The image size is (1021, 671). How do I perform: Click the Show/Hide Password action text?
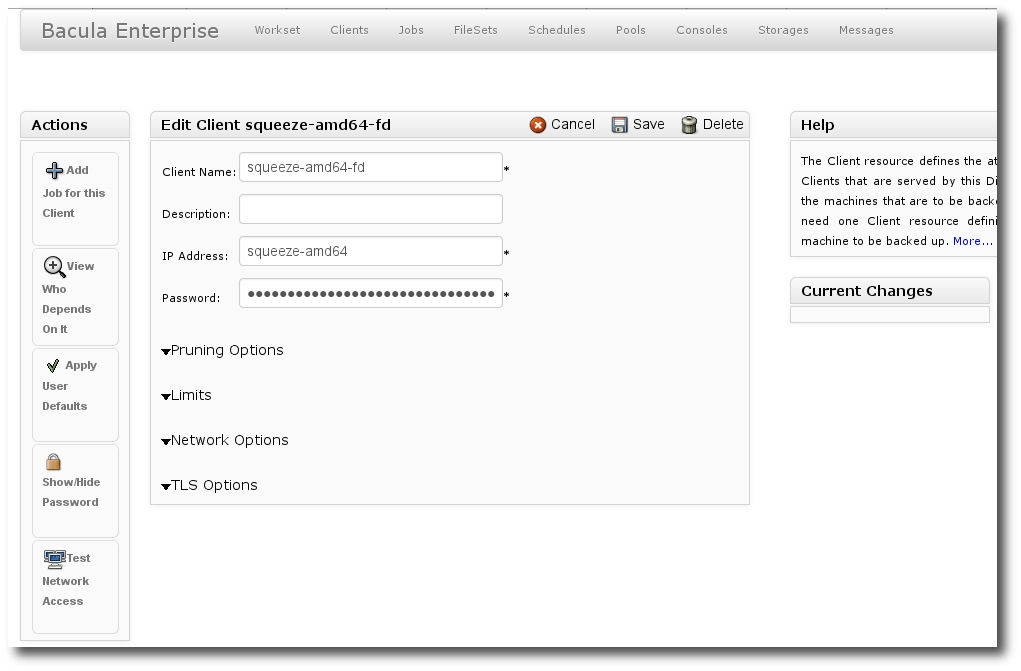click(x=71, y=492)
